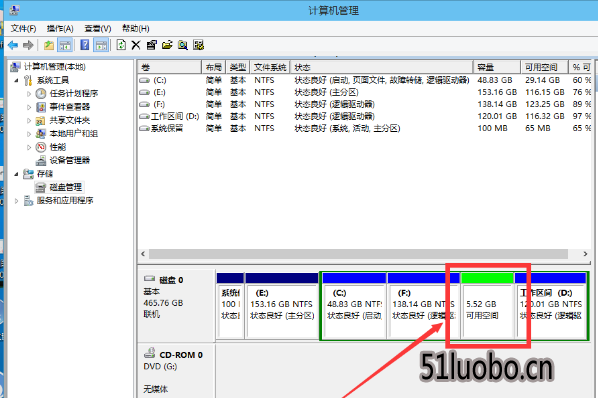Click the magnifier Explore toolbar icon
The image size is (598, 398).
coord(183,45)
